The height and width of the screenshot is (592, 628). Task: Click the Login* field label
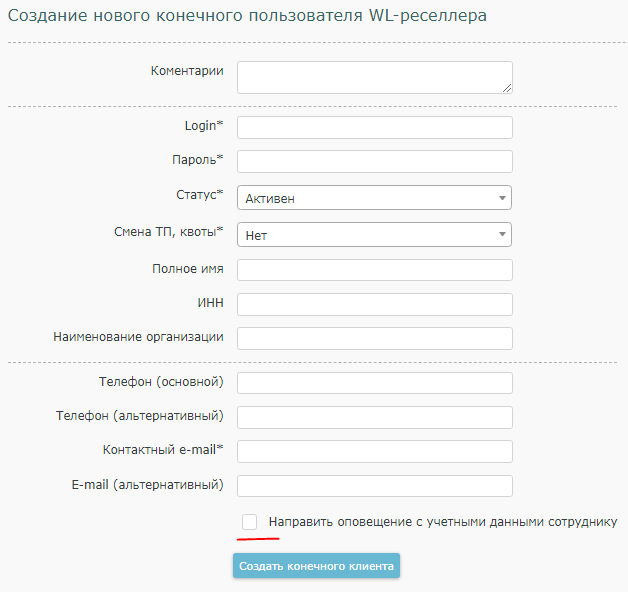click(204, 125)
